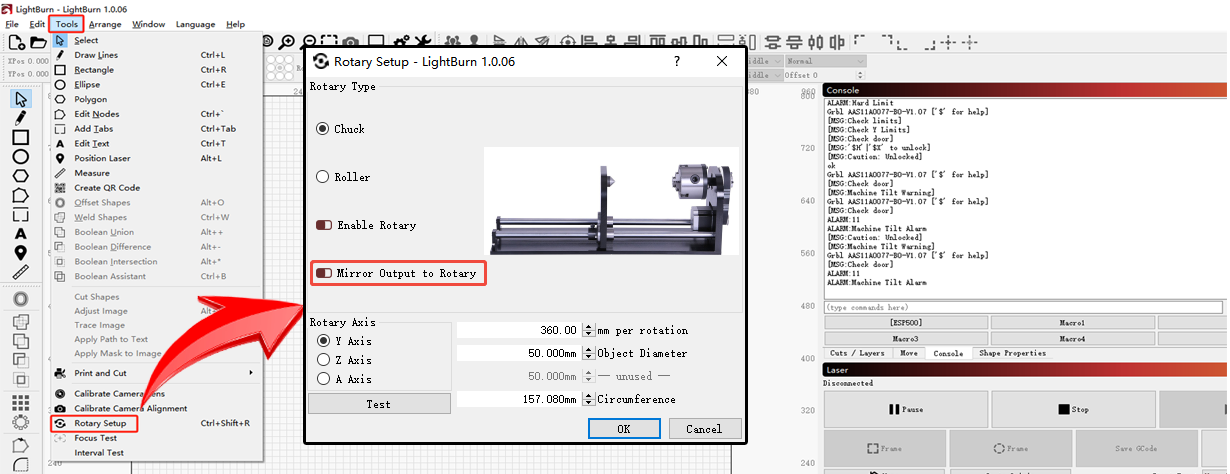Click in the Object Diameter field
Image resolution: width=1230 pixels, height=474 pixels.
(x=518, y=353)
